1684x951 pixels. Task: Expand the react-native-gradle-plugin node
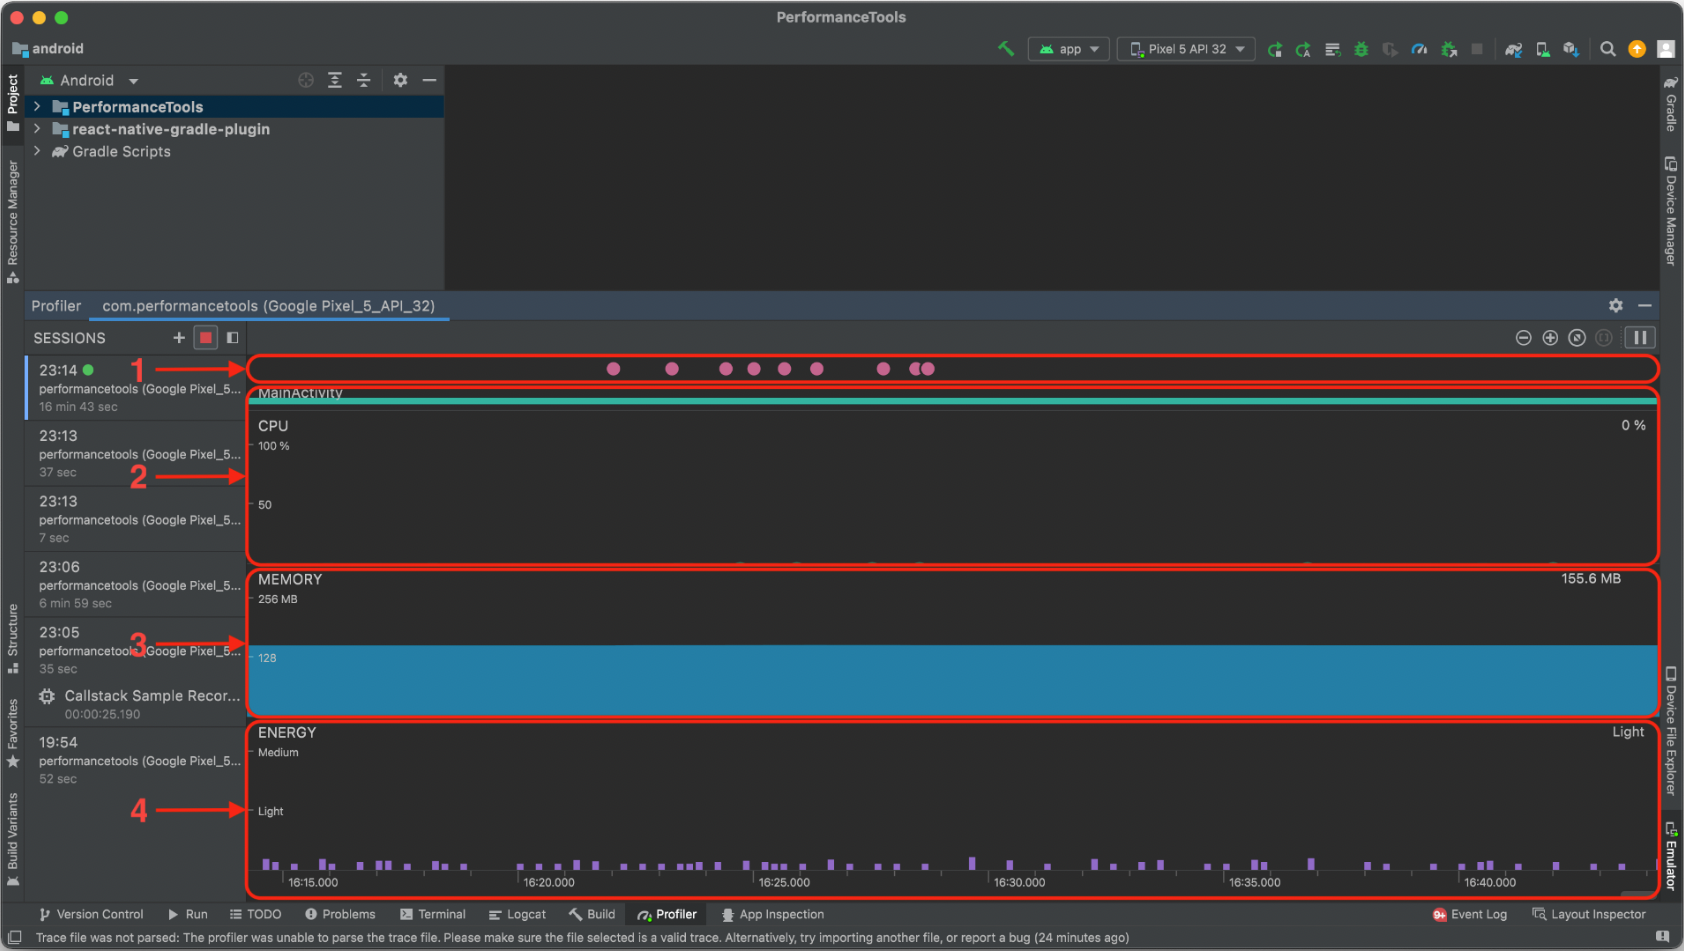[37, 129]
